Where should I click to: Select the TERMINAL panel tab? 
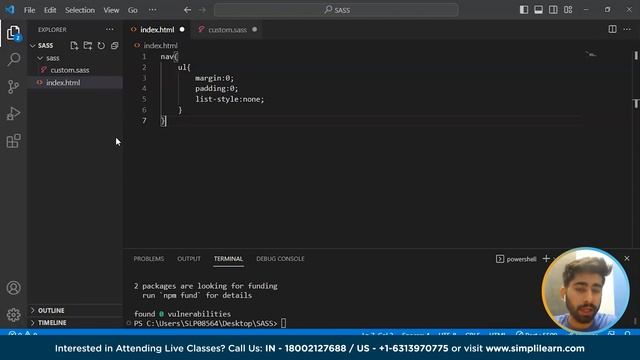tap(228, 259)
